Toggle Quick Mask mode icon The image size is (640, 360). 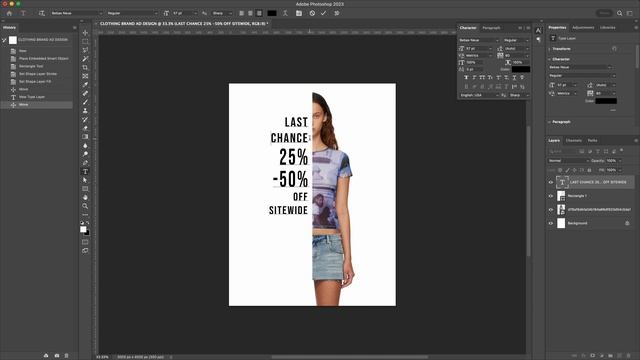coord(85,242)
